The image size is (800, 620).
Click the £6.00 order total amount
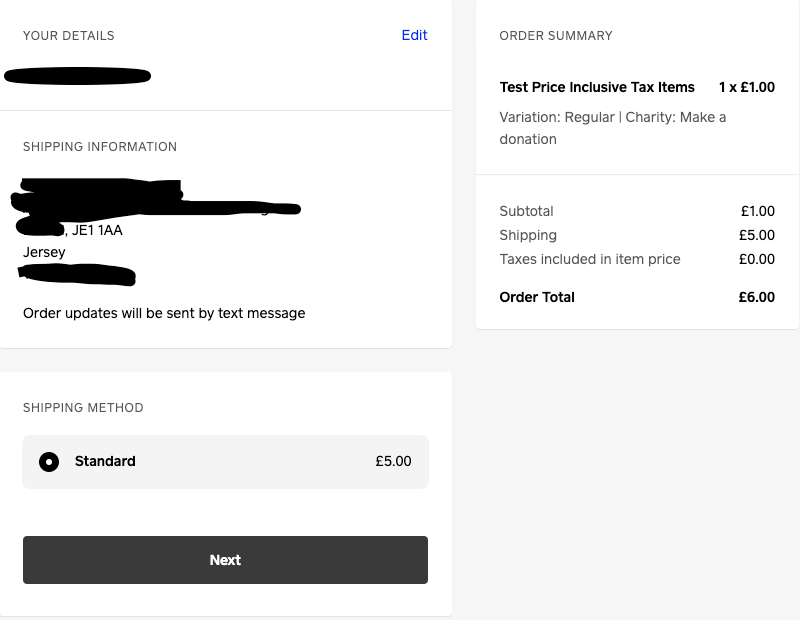757,297
